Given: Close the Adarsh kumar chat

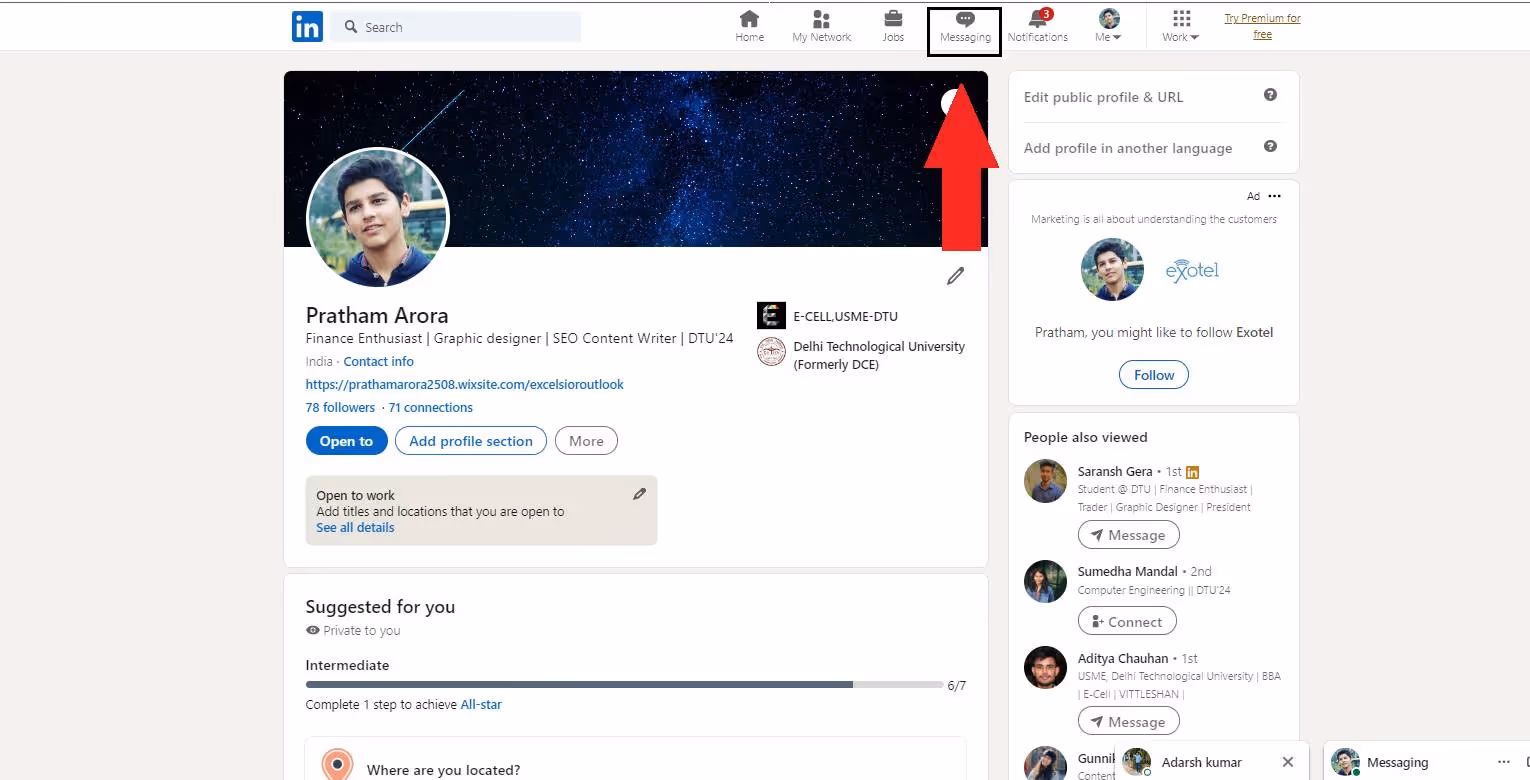Looking at the screenshot, I should pos(1288,762).
